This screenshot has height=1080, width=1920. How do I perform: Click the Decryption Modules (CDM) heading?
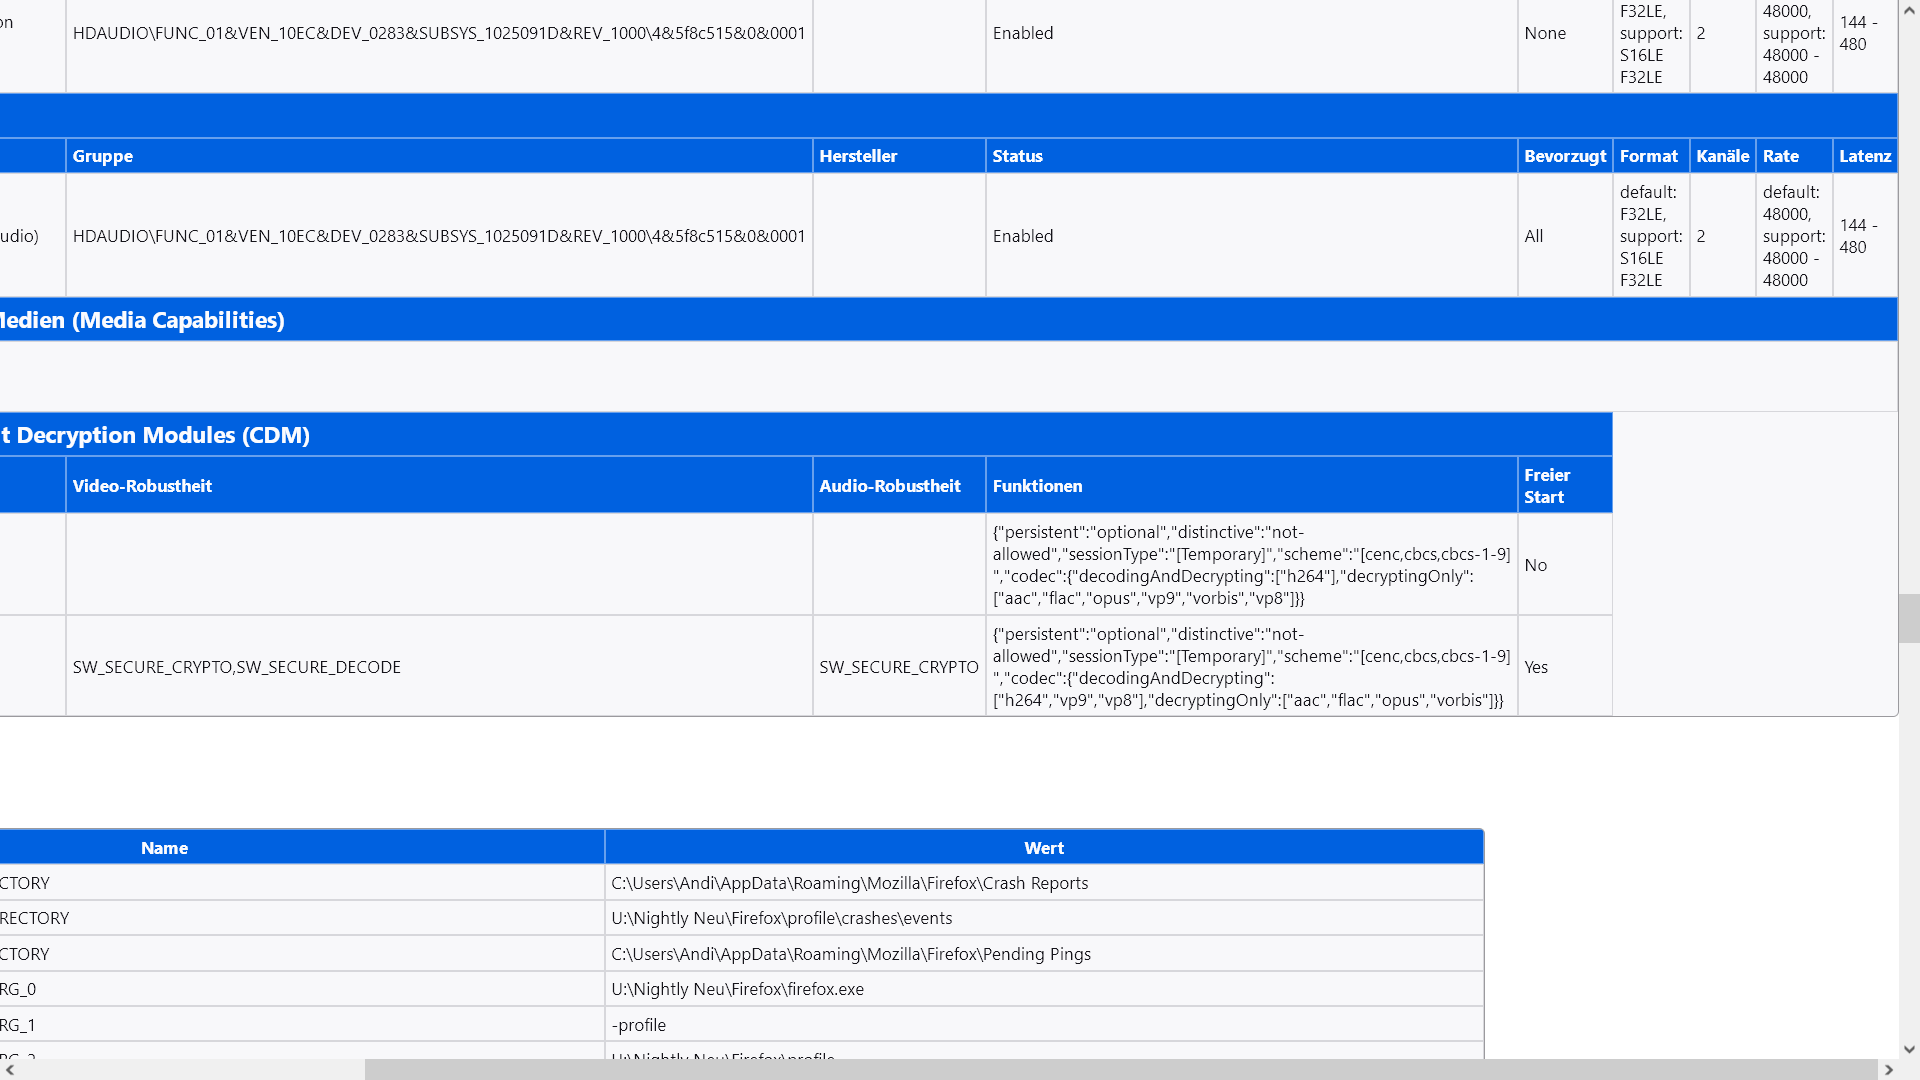(x=160, y=435)
